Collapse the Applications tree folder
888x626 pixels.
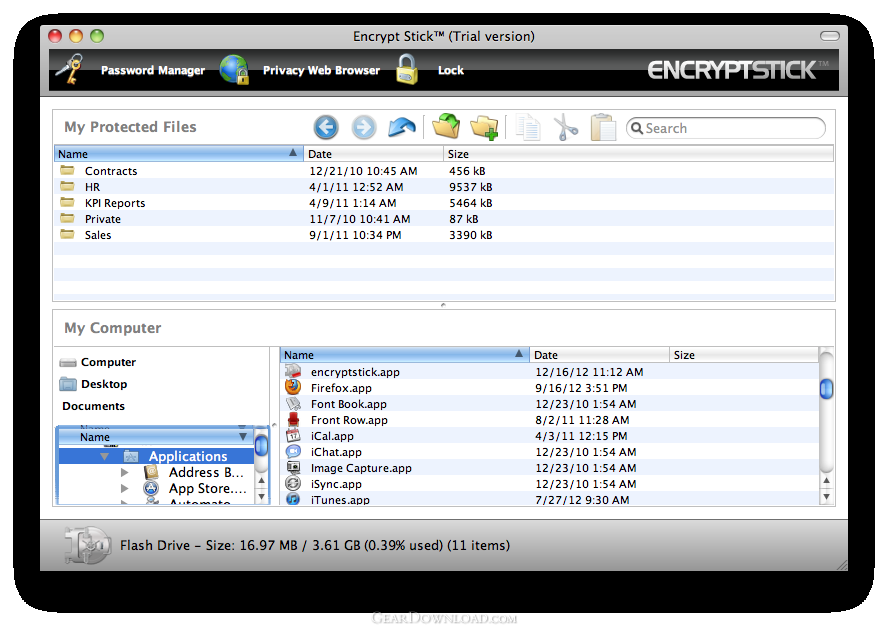coord(104,457)
